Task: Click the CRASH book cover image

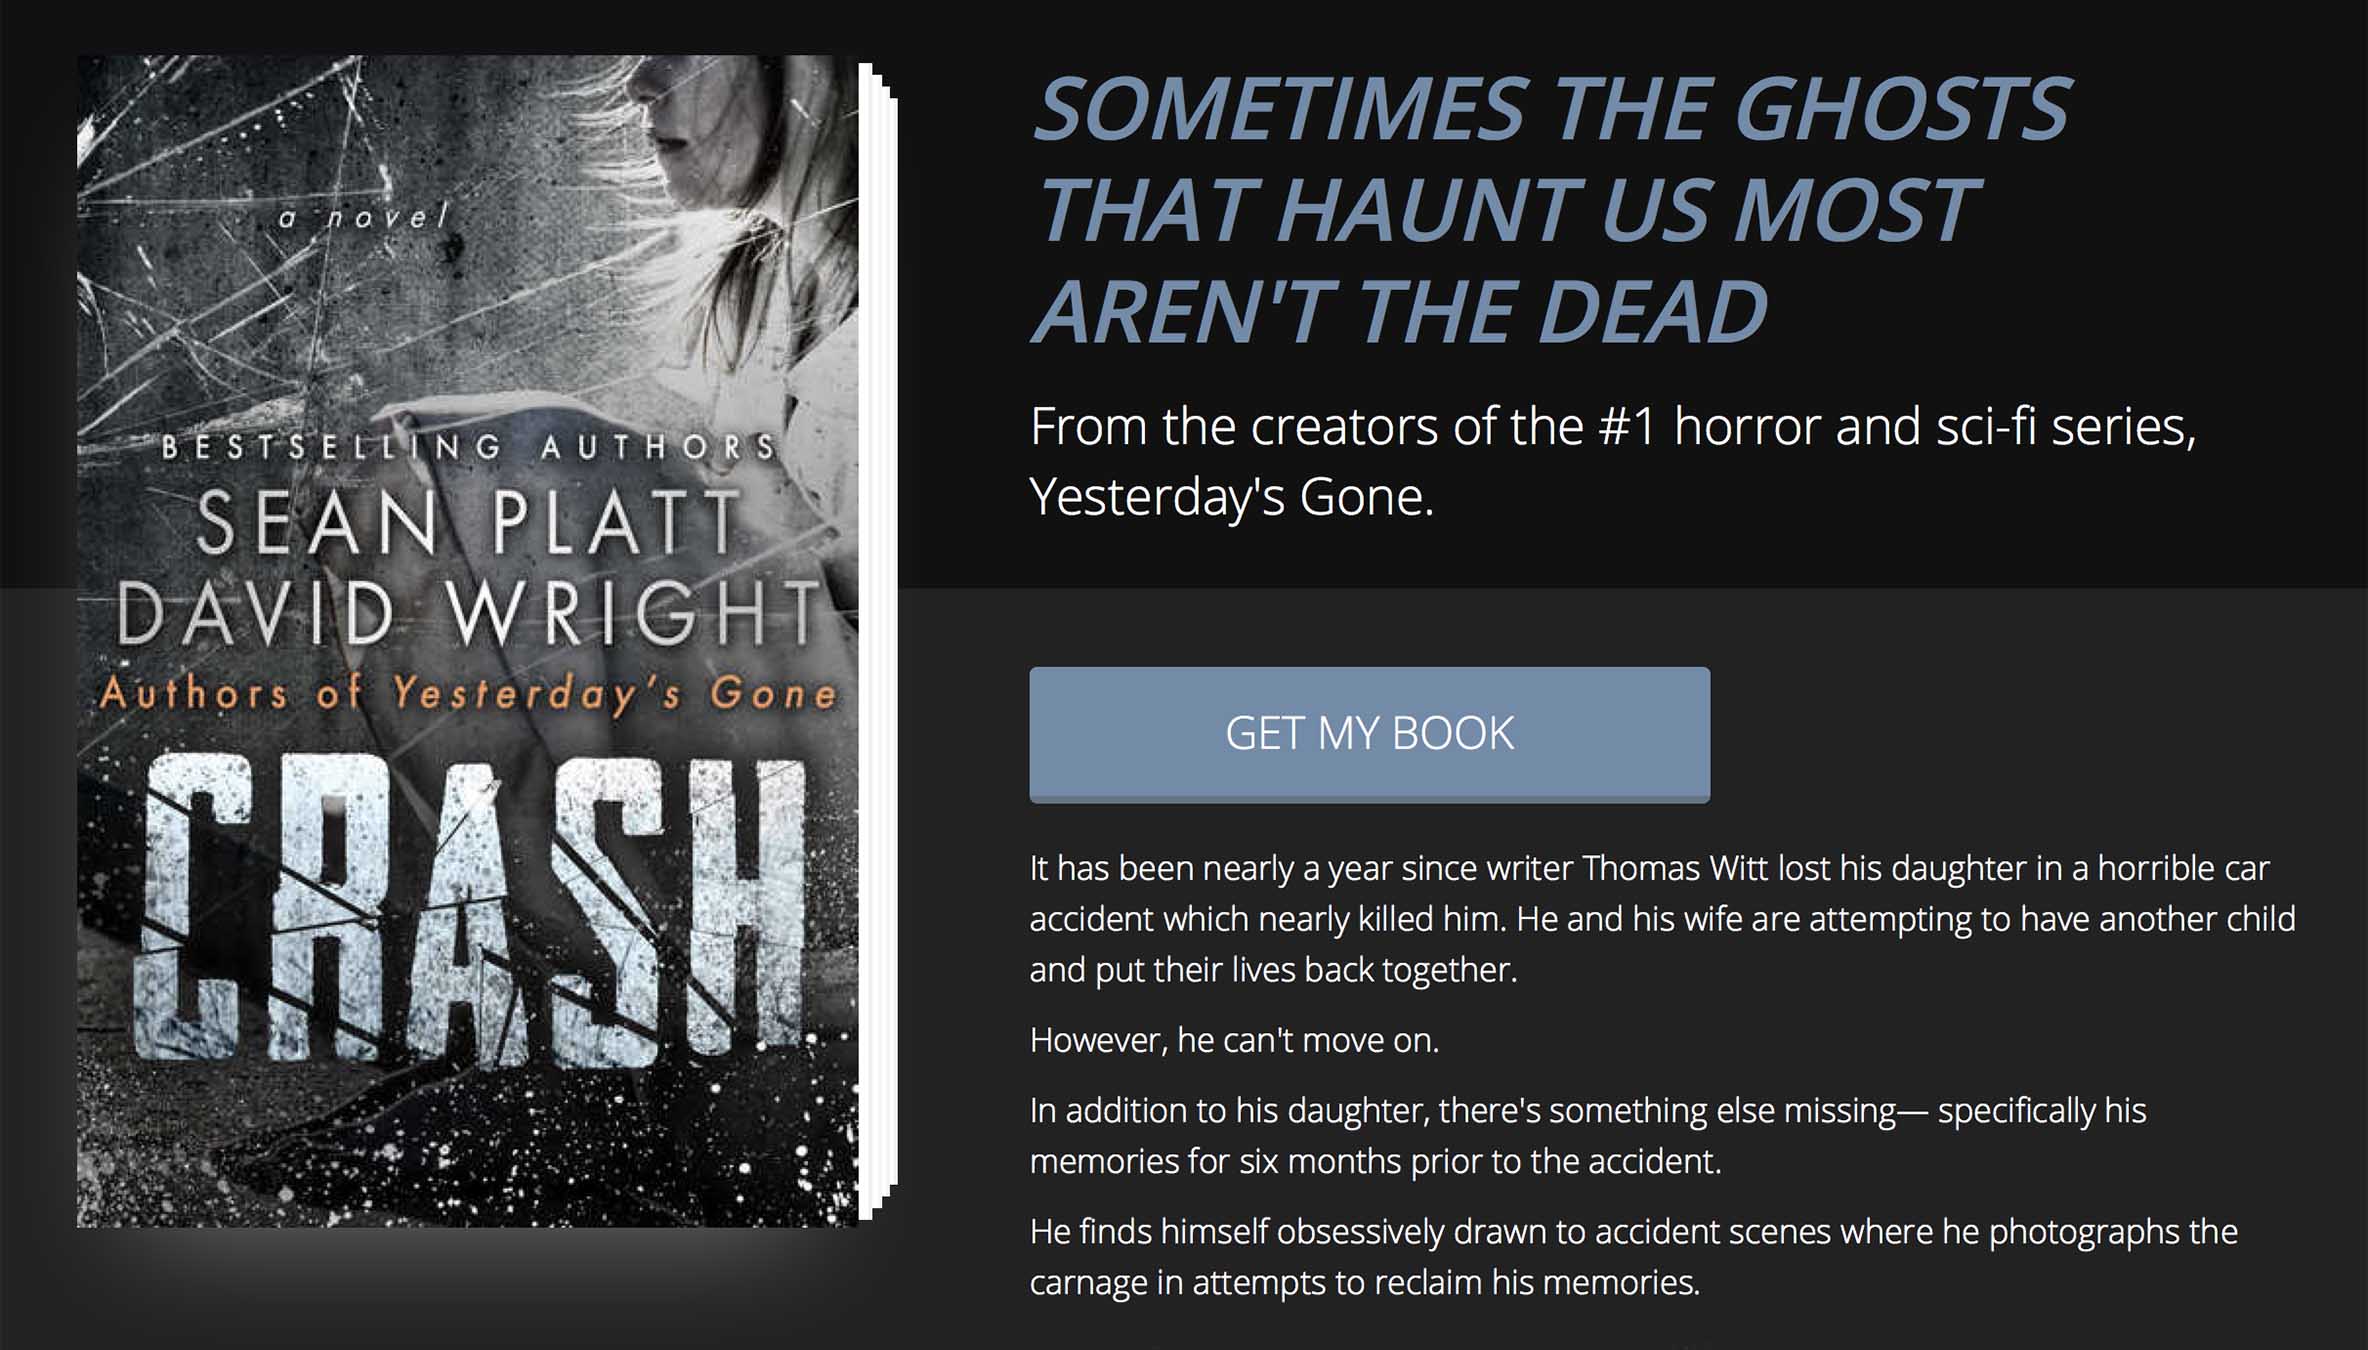Action: click(x=468, y=641)
